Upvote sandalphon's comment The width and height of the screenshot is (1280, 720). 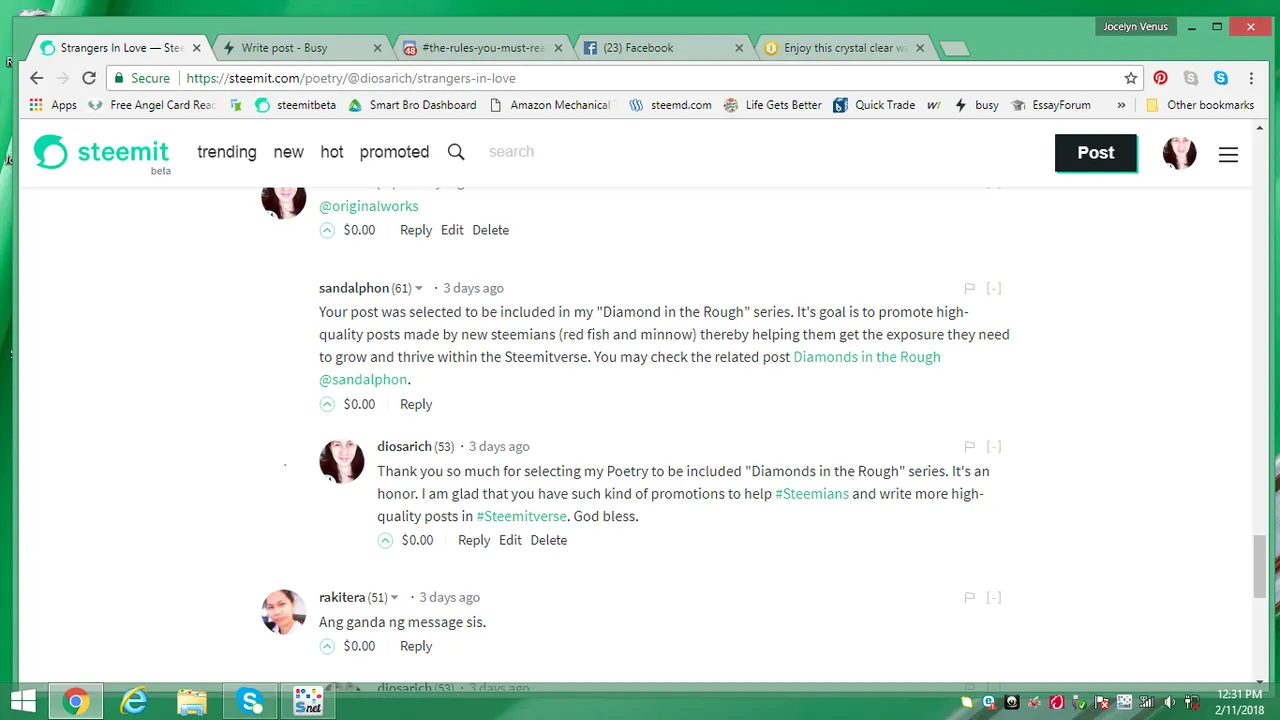click(327, 404)
